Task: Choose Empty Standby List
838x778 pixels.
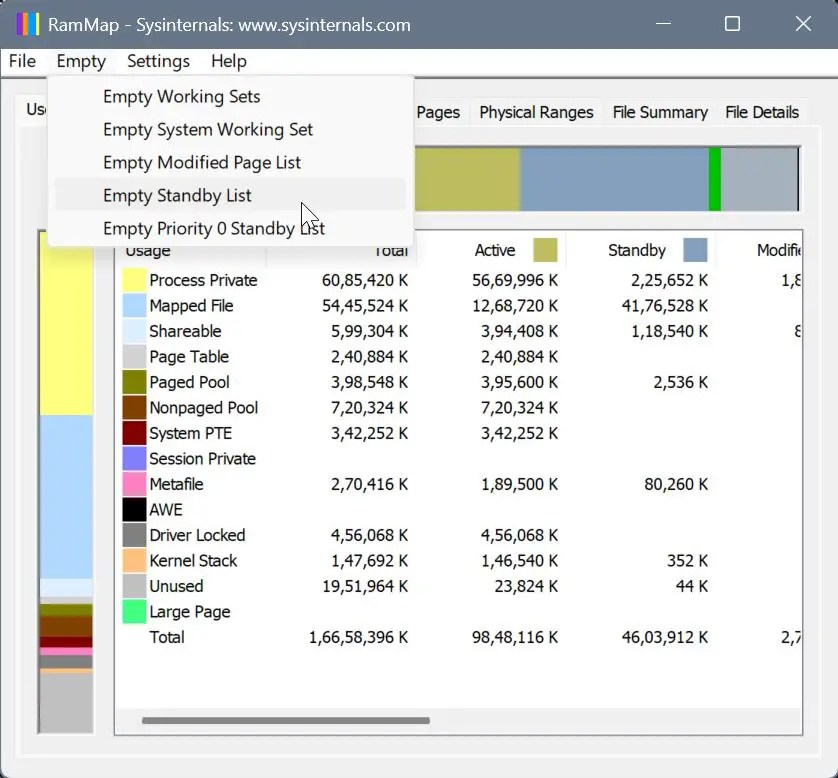Action: 230,196
